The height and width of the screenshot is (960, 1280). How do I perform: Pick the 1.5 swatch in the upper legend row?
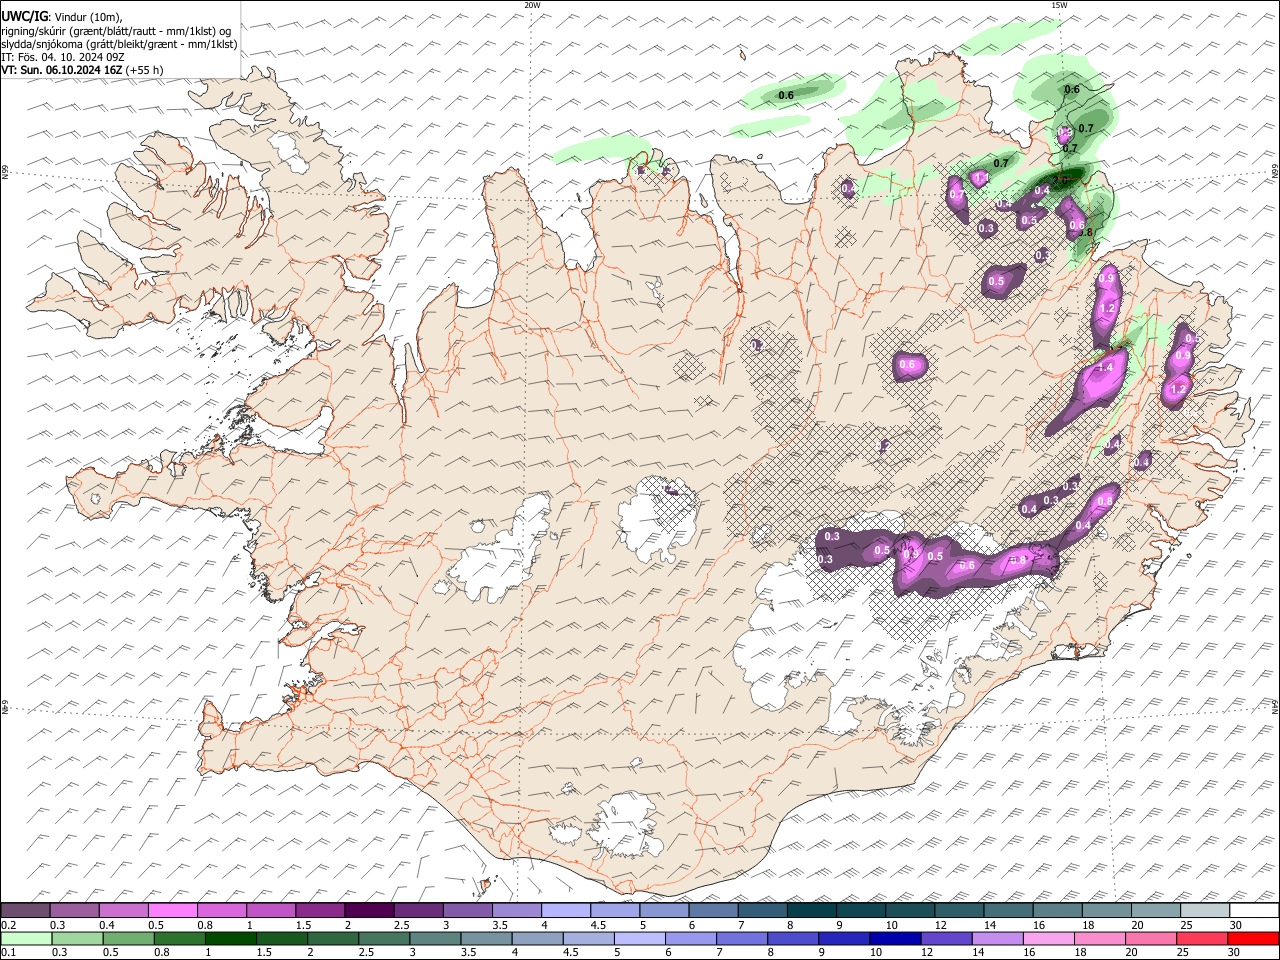pyautogui.click(x=320, y=910)
